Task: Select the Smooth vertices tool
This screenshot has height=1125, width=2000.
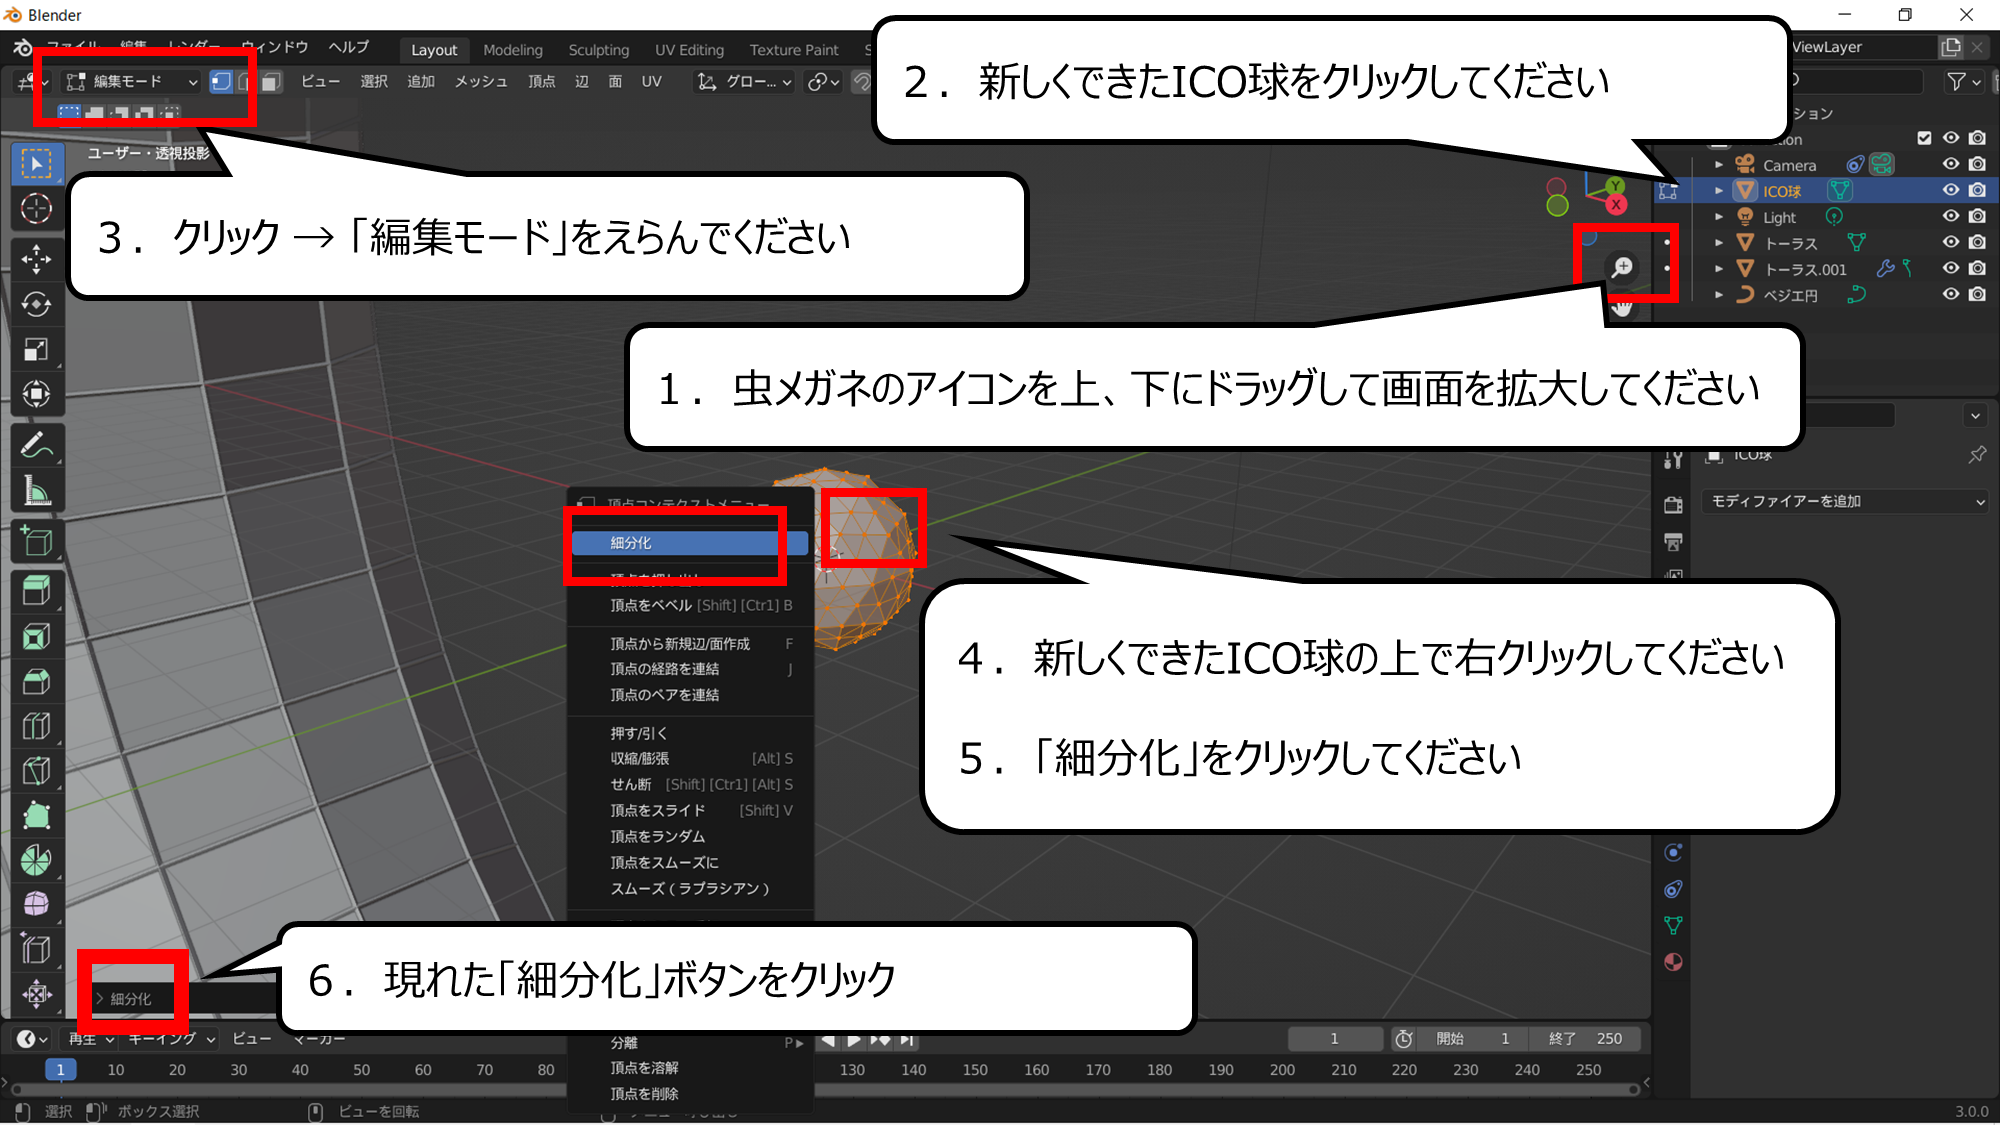Action: coord(37,904)
